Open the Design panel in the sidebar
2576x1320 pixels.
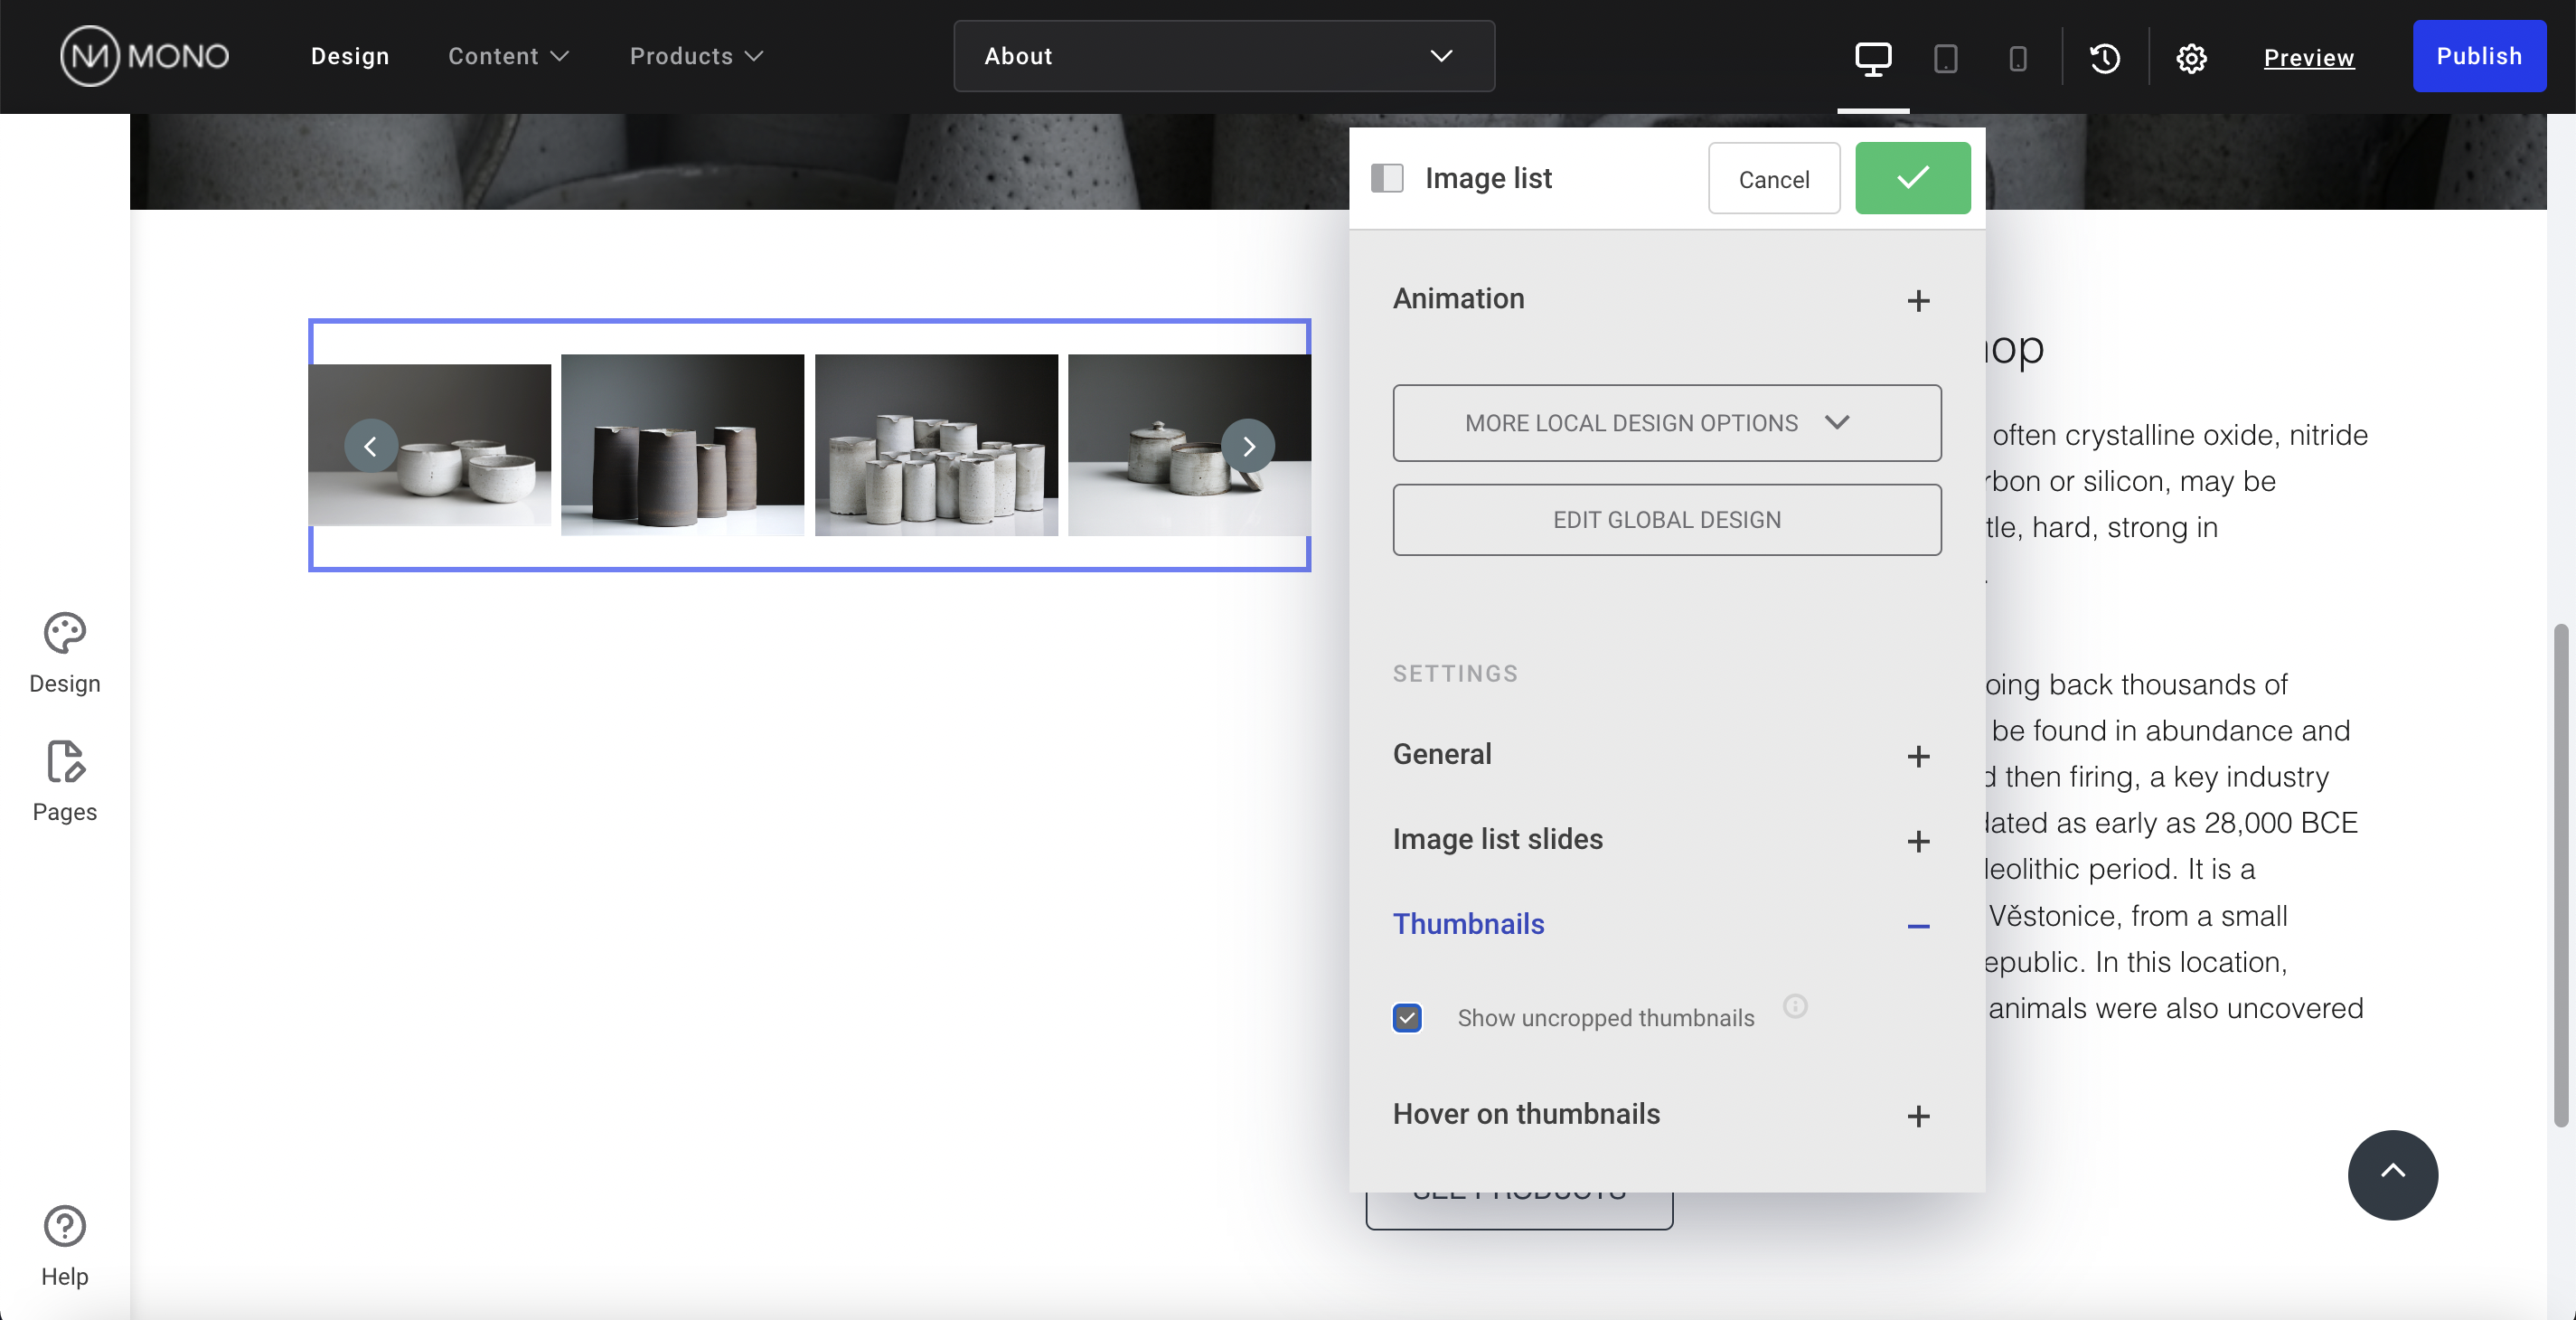pyautogui.click(x=63, y=651)
